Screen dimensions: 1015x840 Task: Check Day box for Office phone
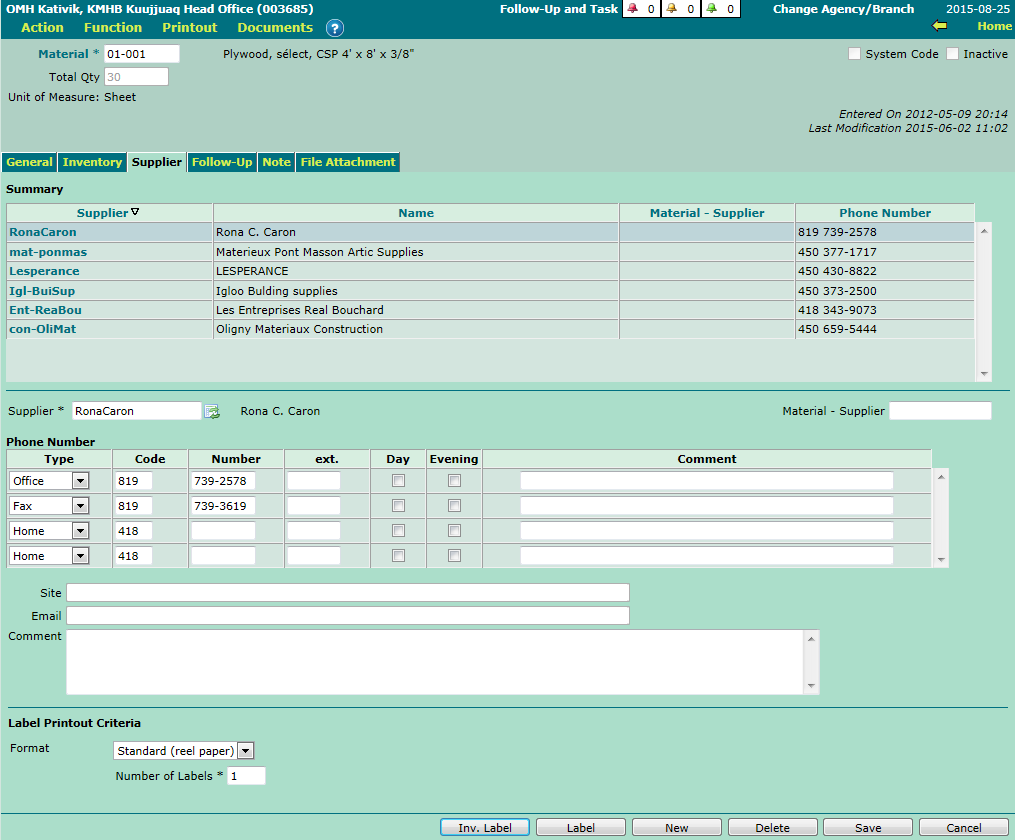pos(398,481)
